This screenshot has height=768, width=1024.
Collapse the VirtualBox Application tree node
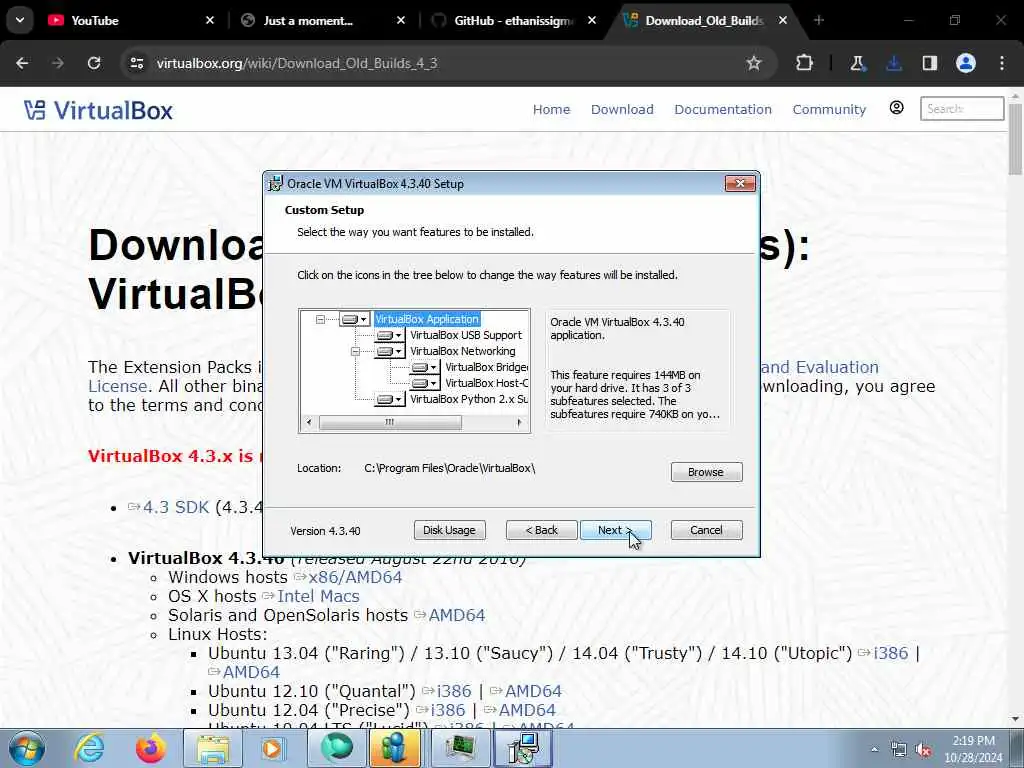pos(320,319)
